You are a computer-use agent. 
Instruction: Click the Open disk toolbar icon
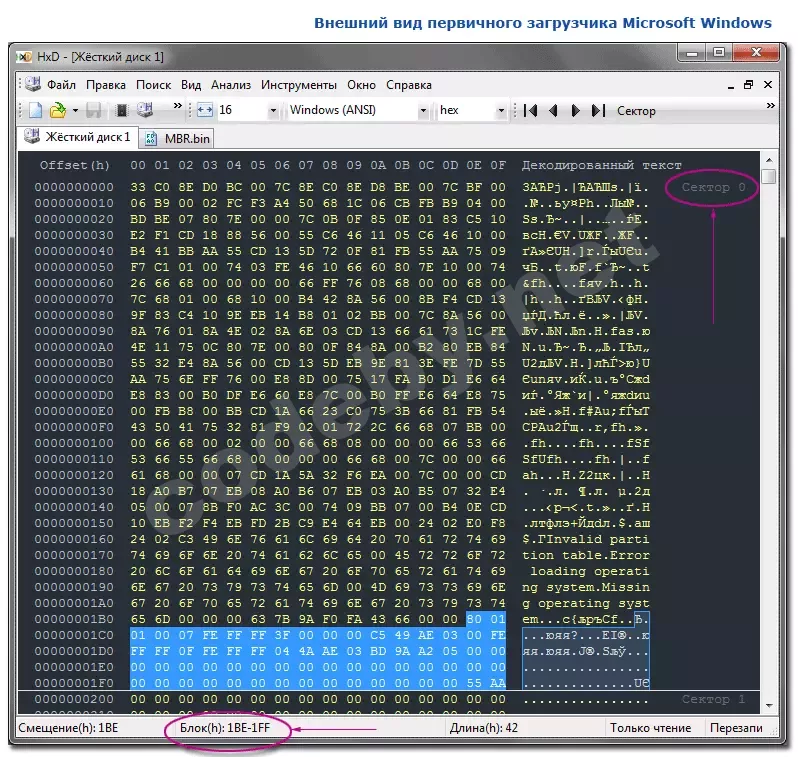tap(145, 109)
